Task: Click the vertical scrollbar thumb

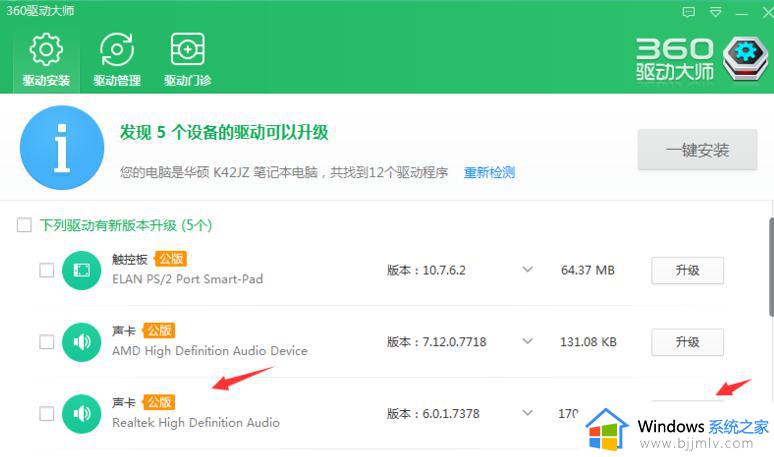Action: [x=771, y=267]
